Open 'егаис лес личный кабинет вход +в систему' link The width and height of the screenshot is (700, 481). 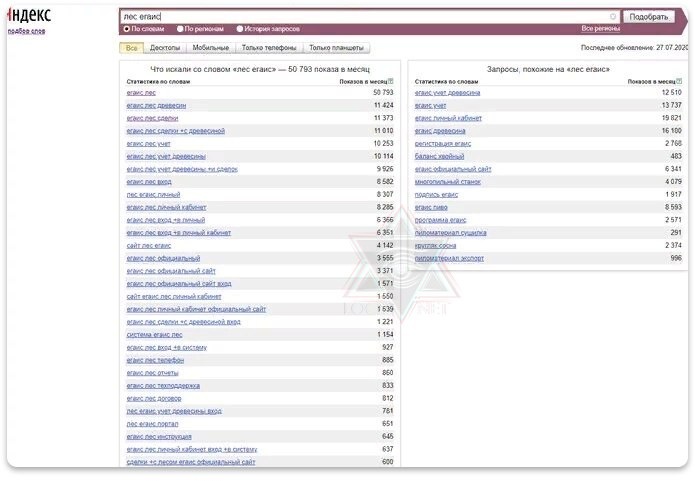[192, 449]
